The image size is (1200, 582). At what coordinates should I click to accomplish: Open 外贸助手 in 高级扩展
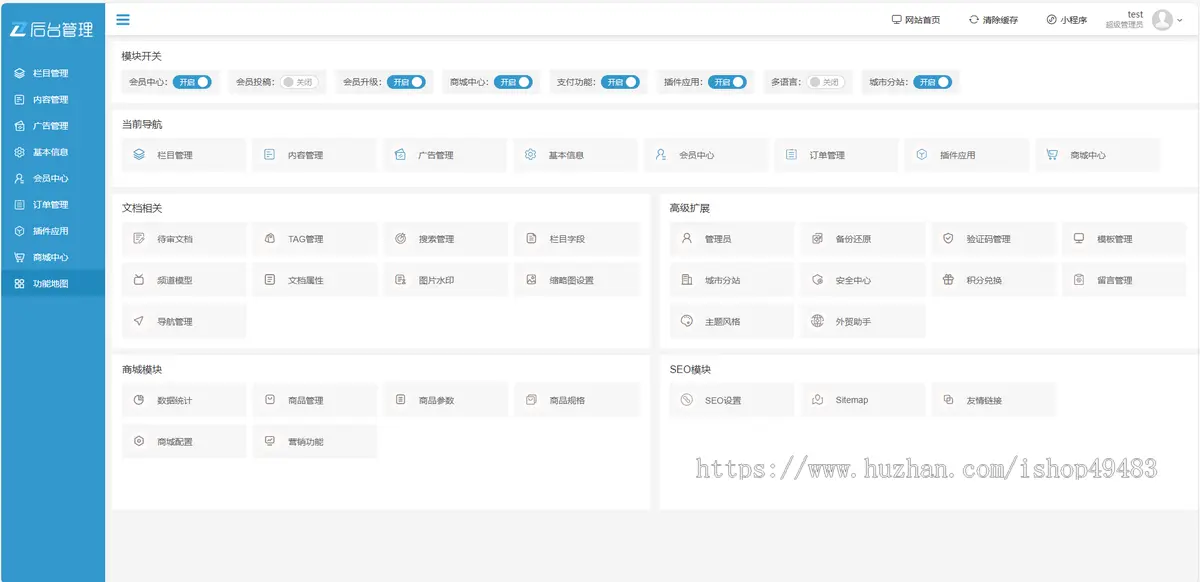(x=863, y=321)
